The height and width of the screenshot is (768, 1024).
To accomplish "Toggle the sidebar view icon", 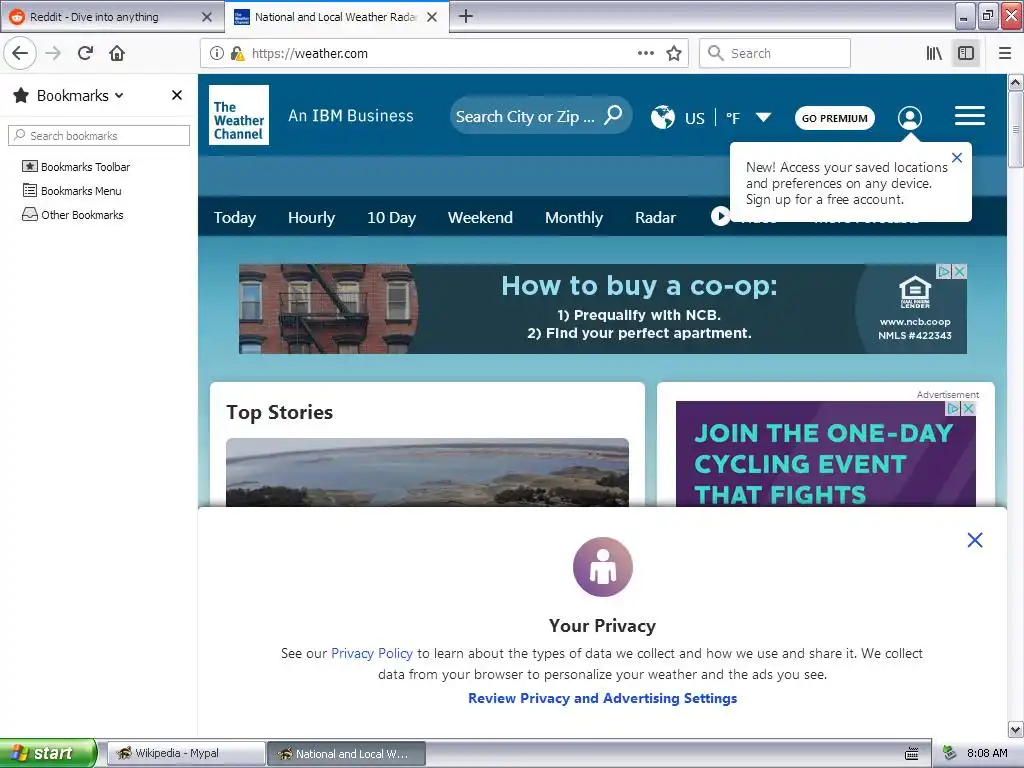I will [x=966, y=53].
